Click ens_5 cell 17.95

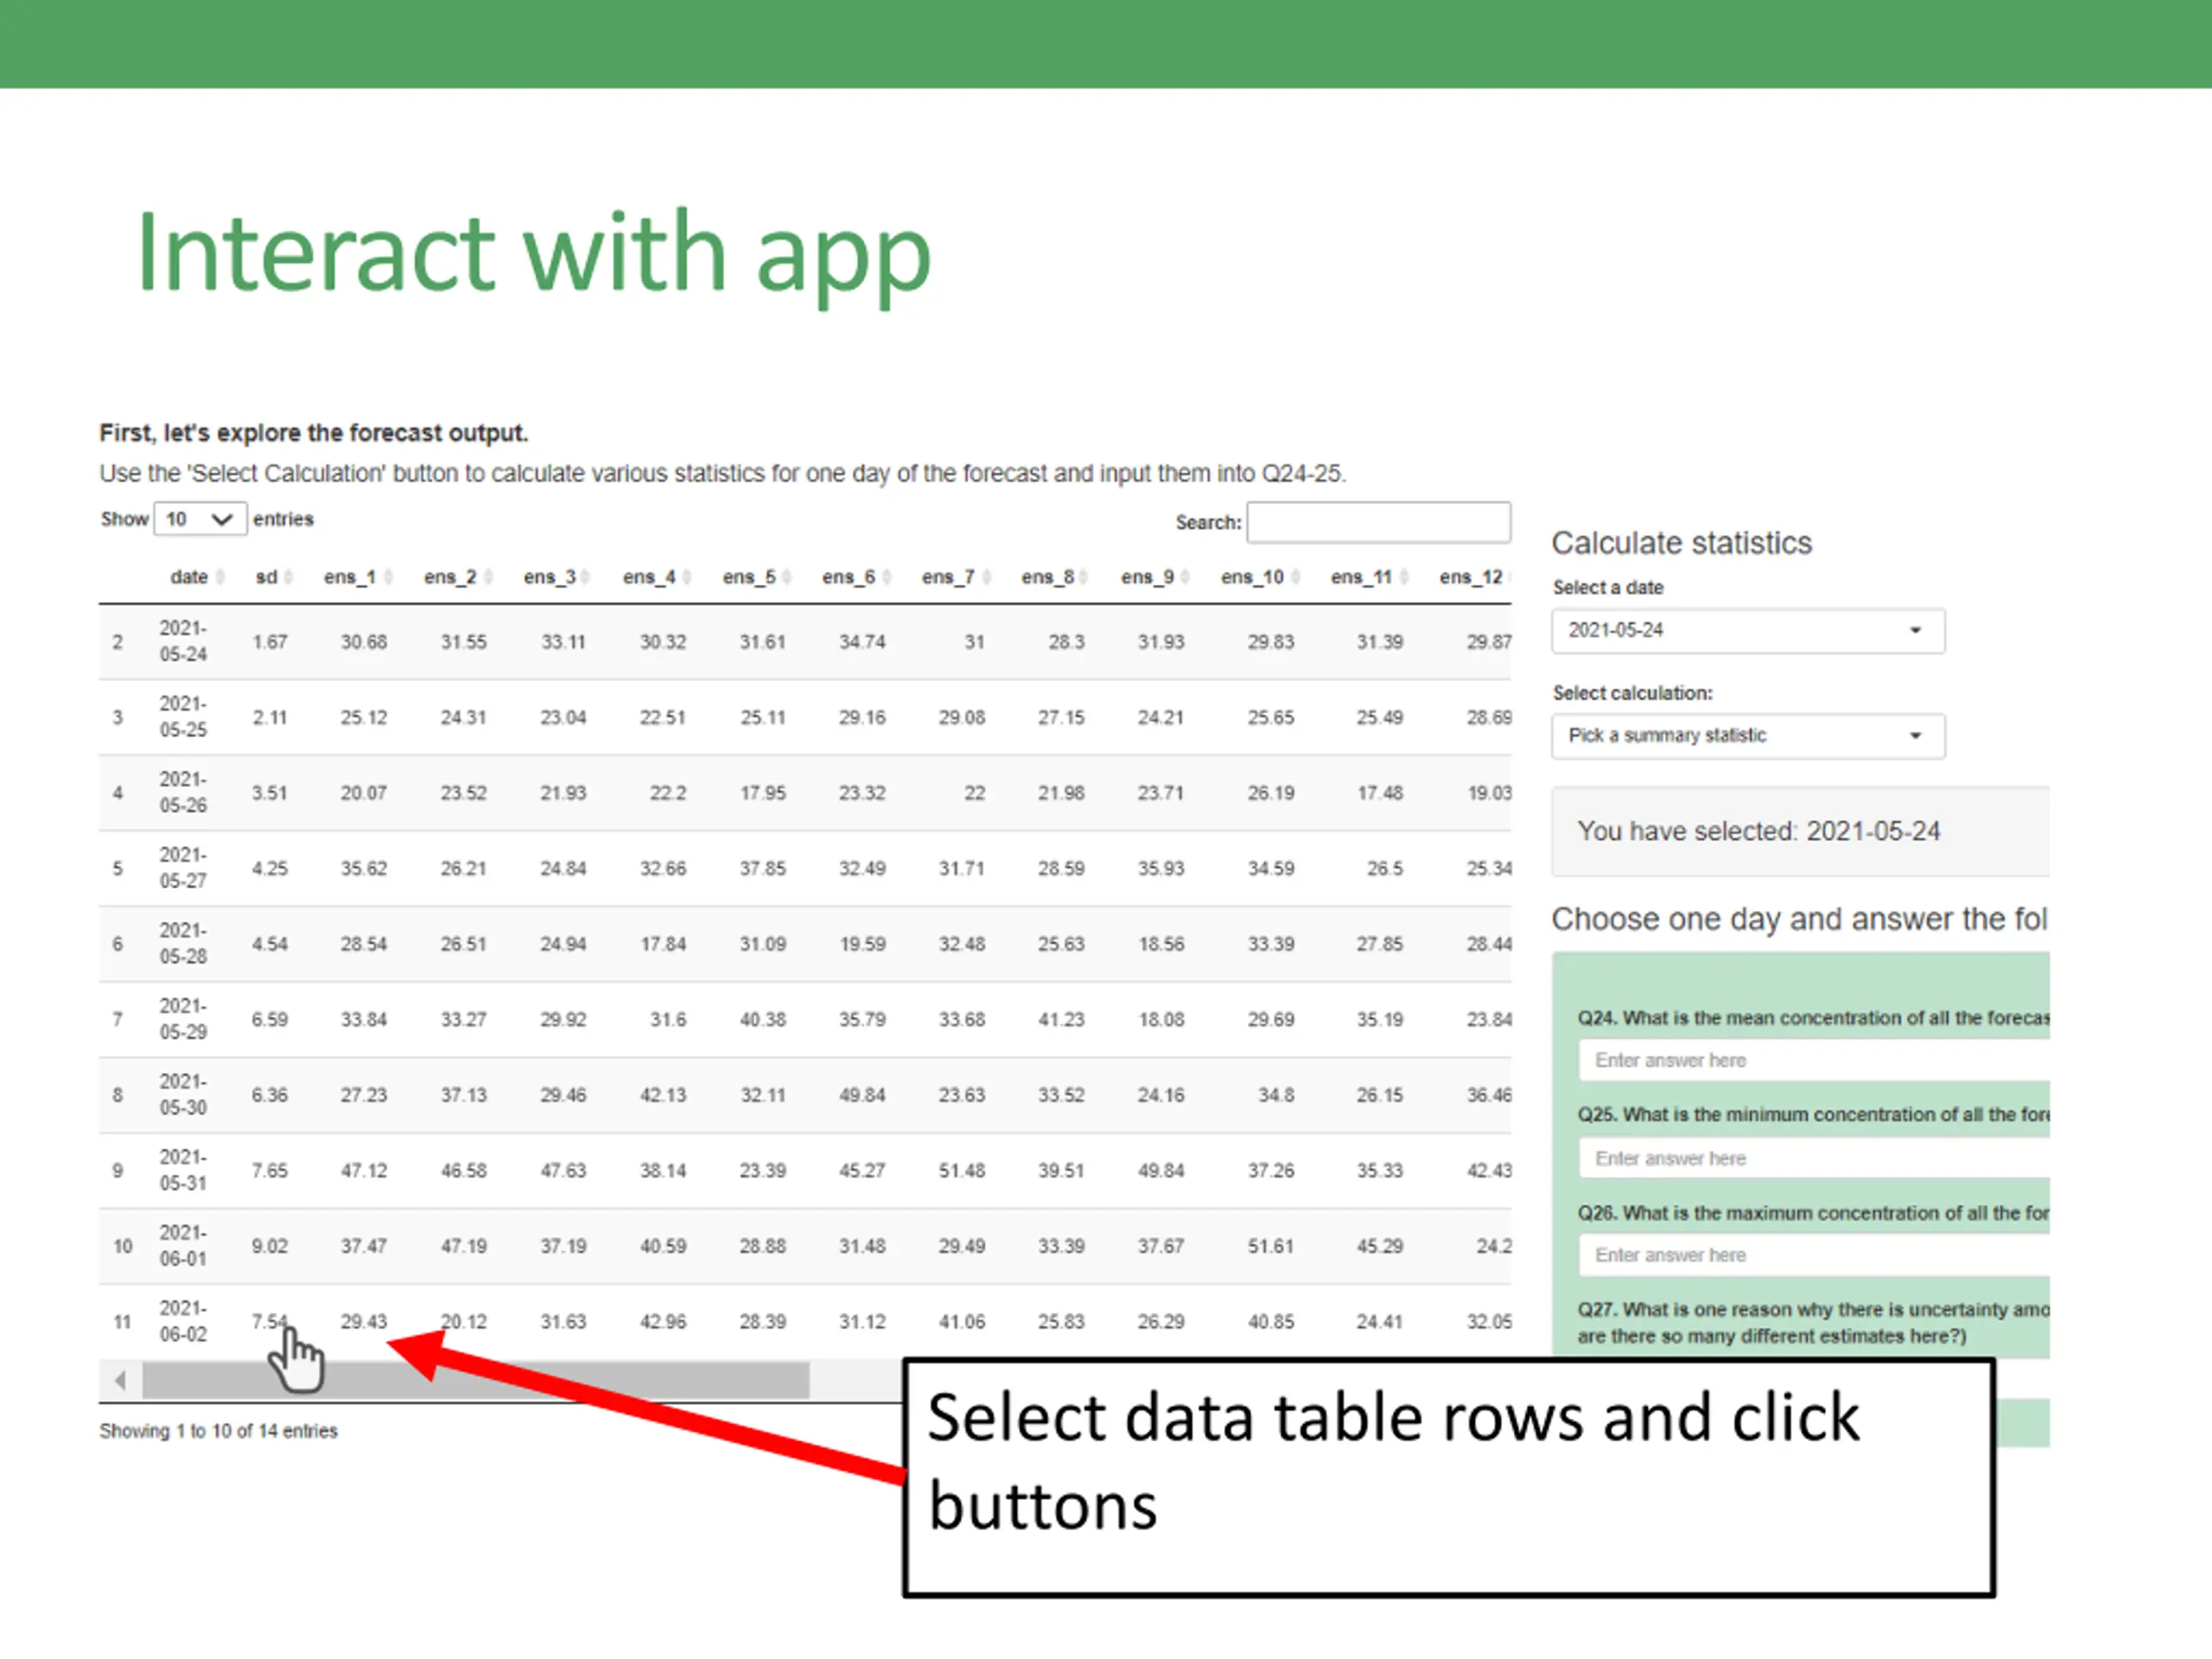click(x=763, y=793)
